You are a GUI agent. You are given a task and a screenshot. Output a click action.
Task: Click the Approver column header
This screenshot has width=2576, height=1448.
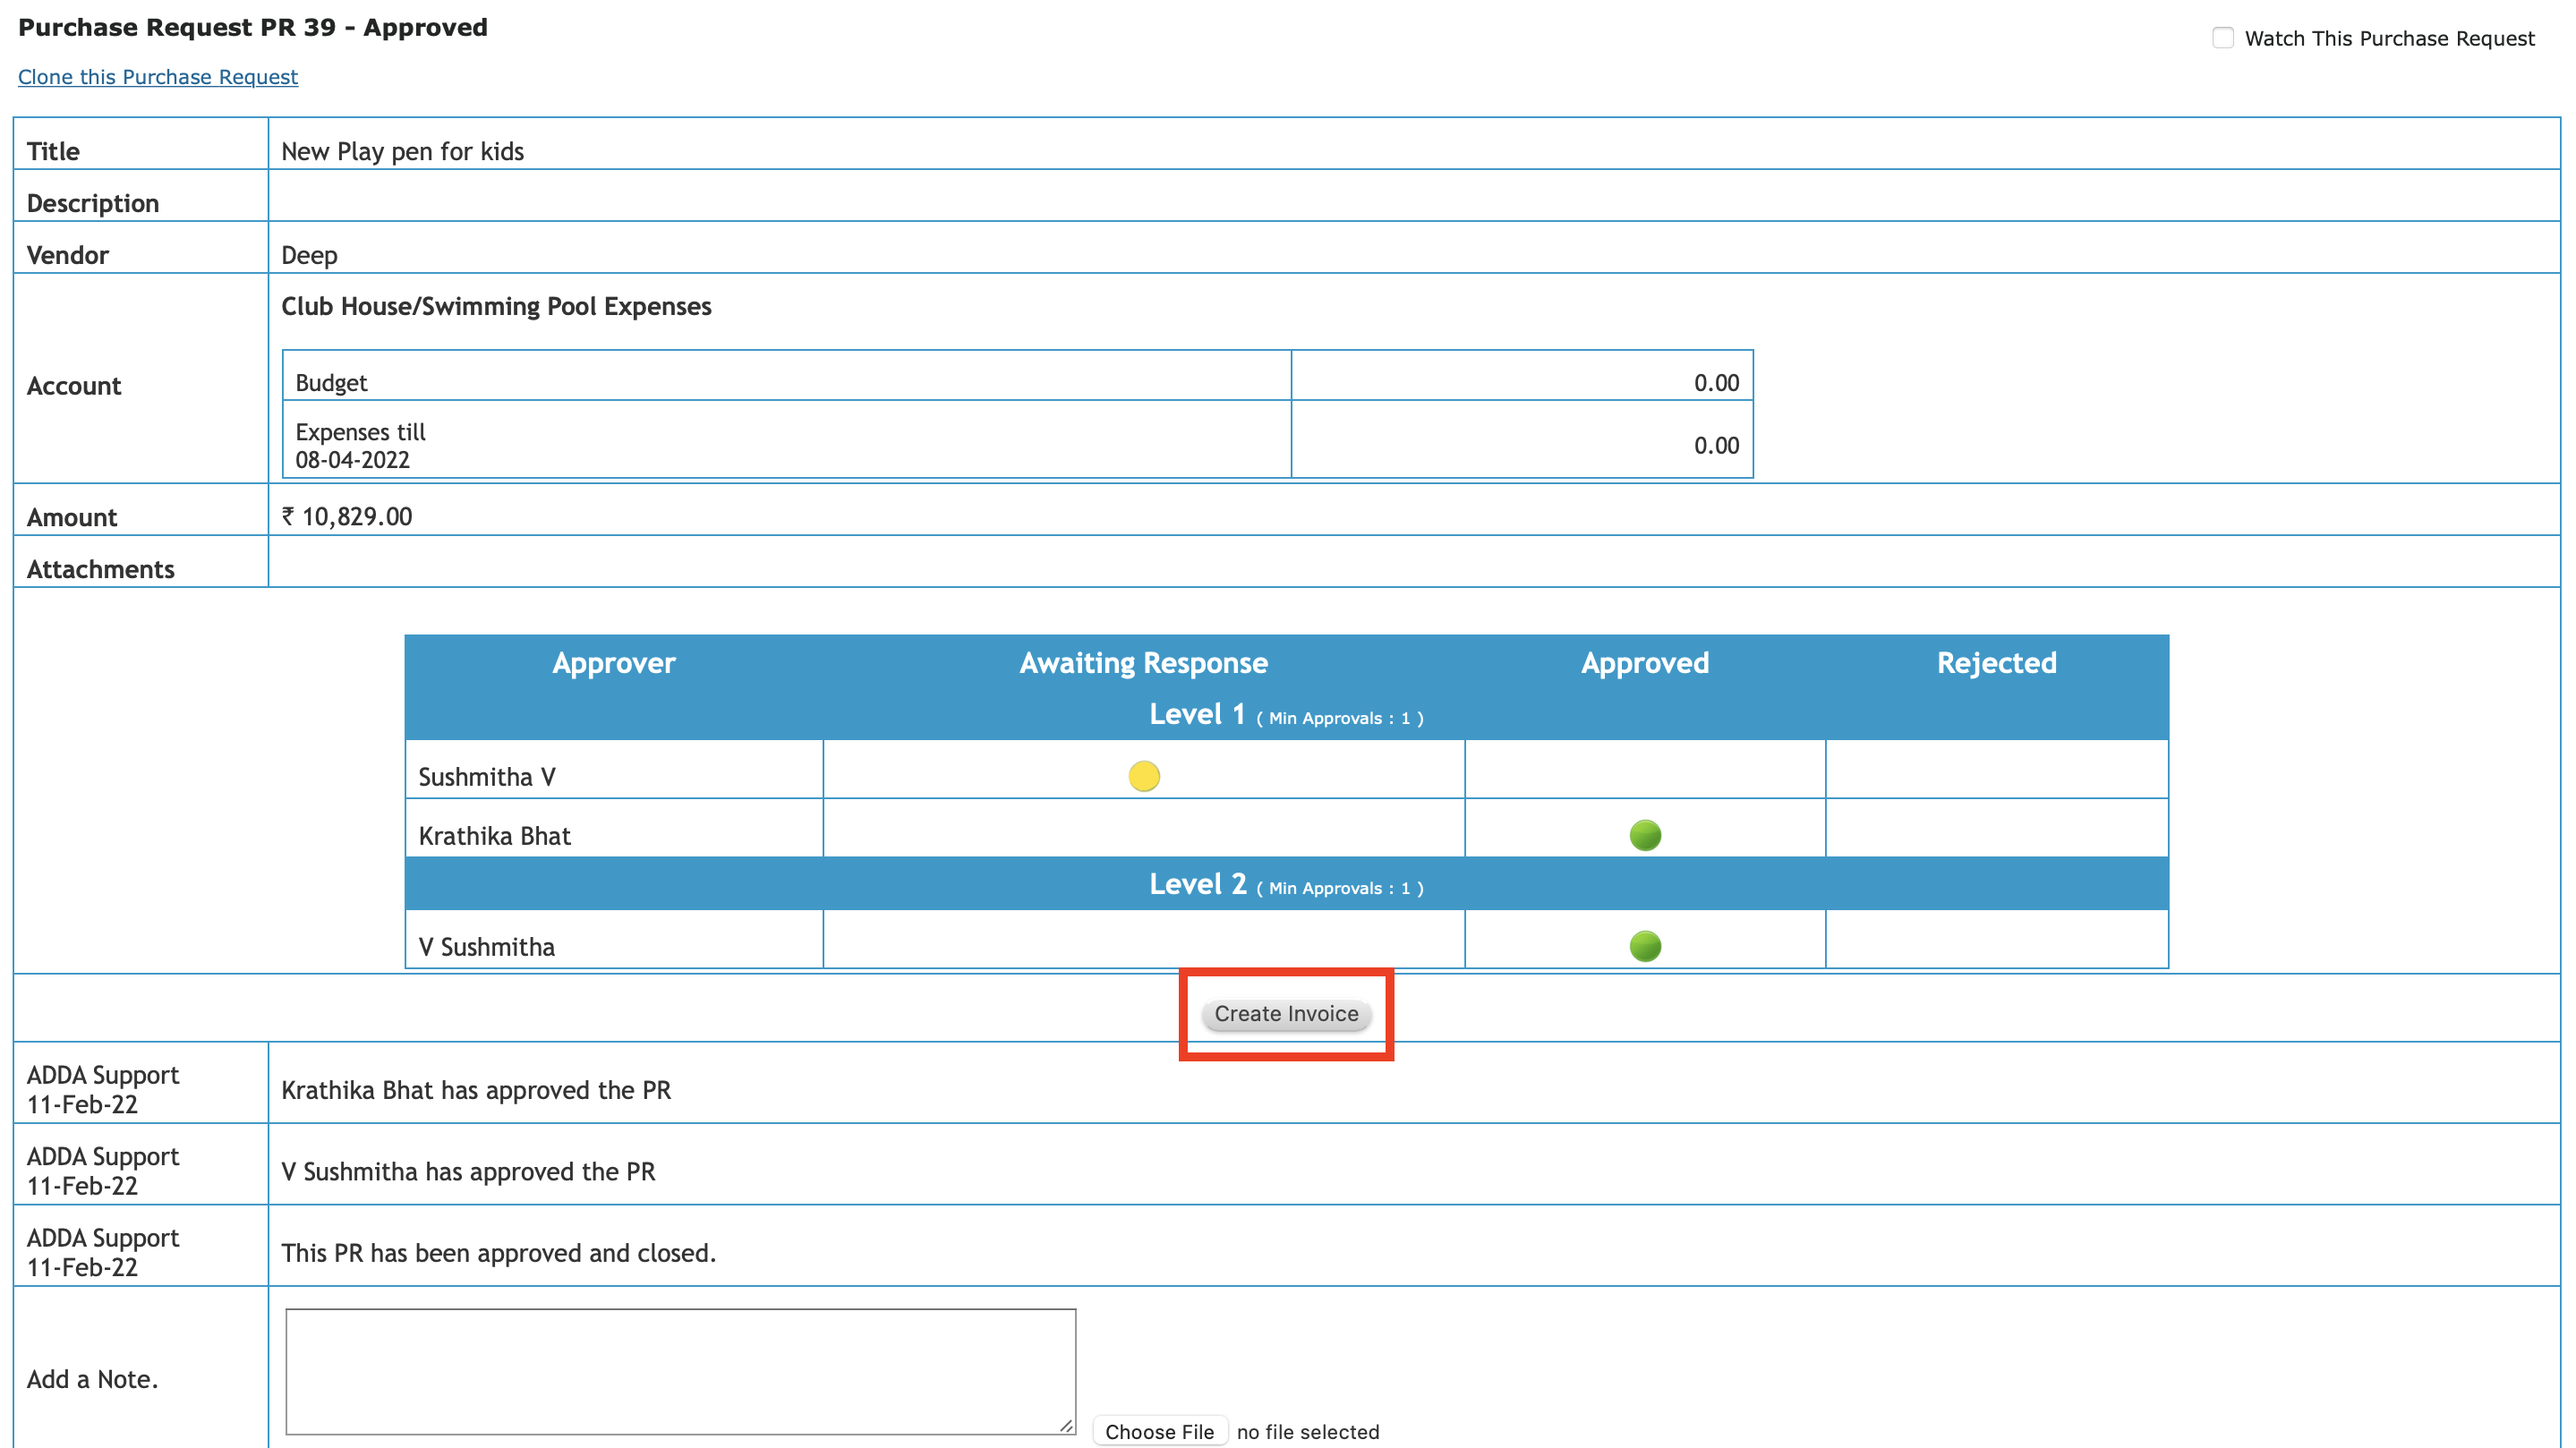[613, 662]
